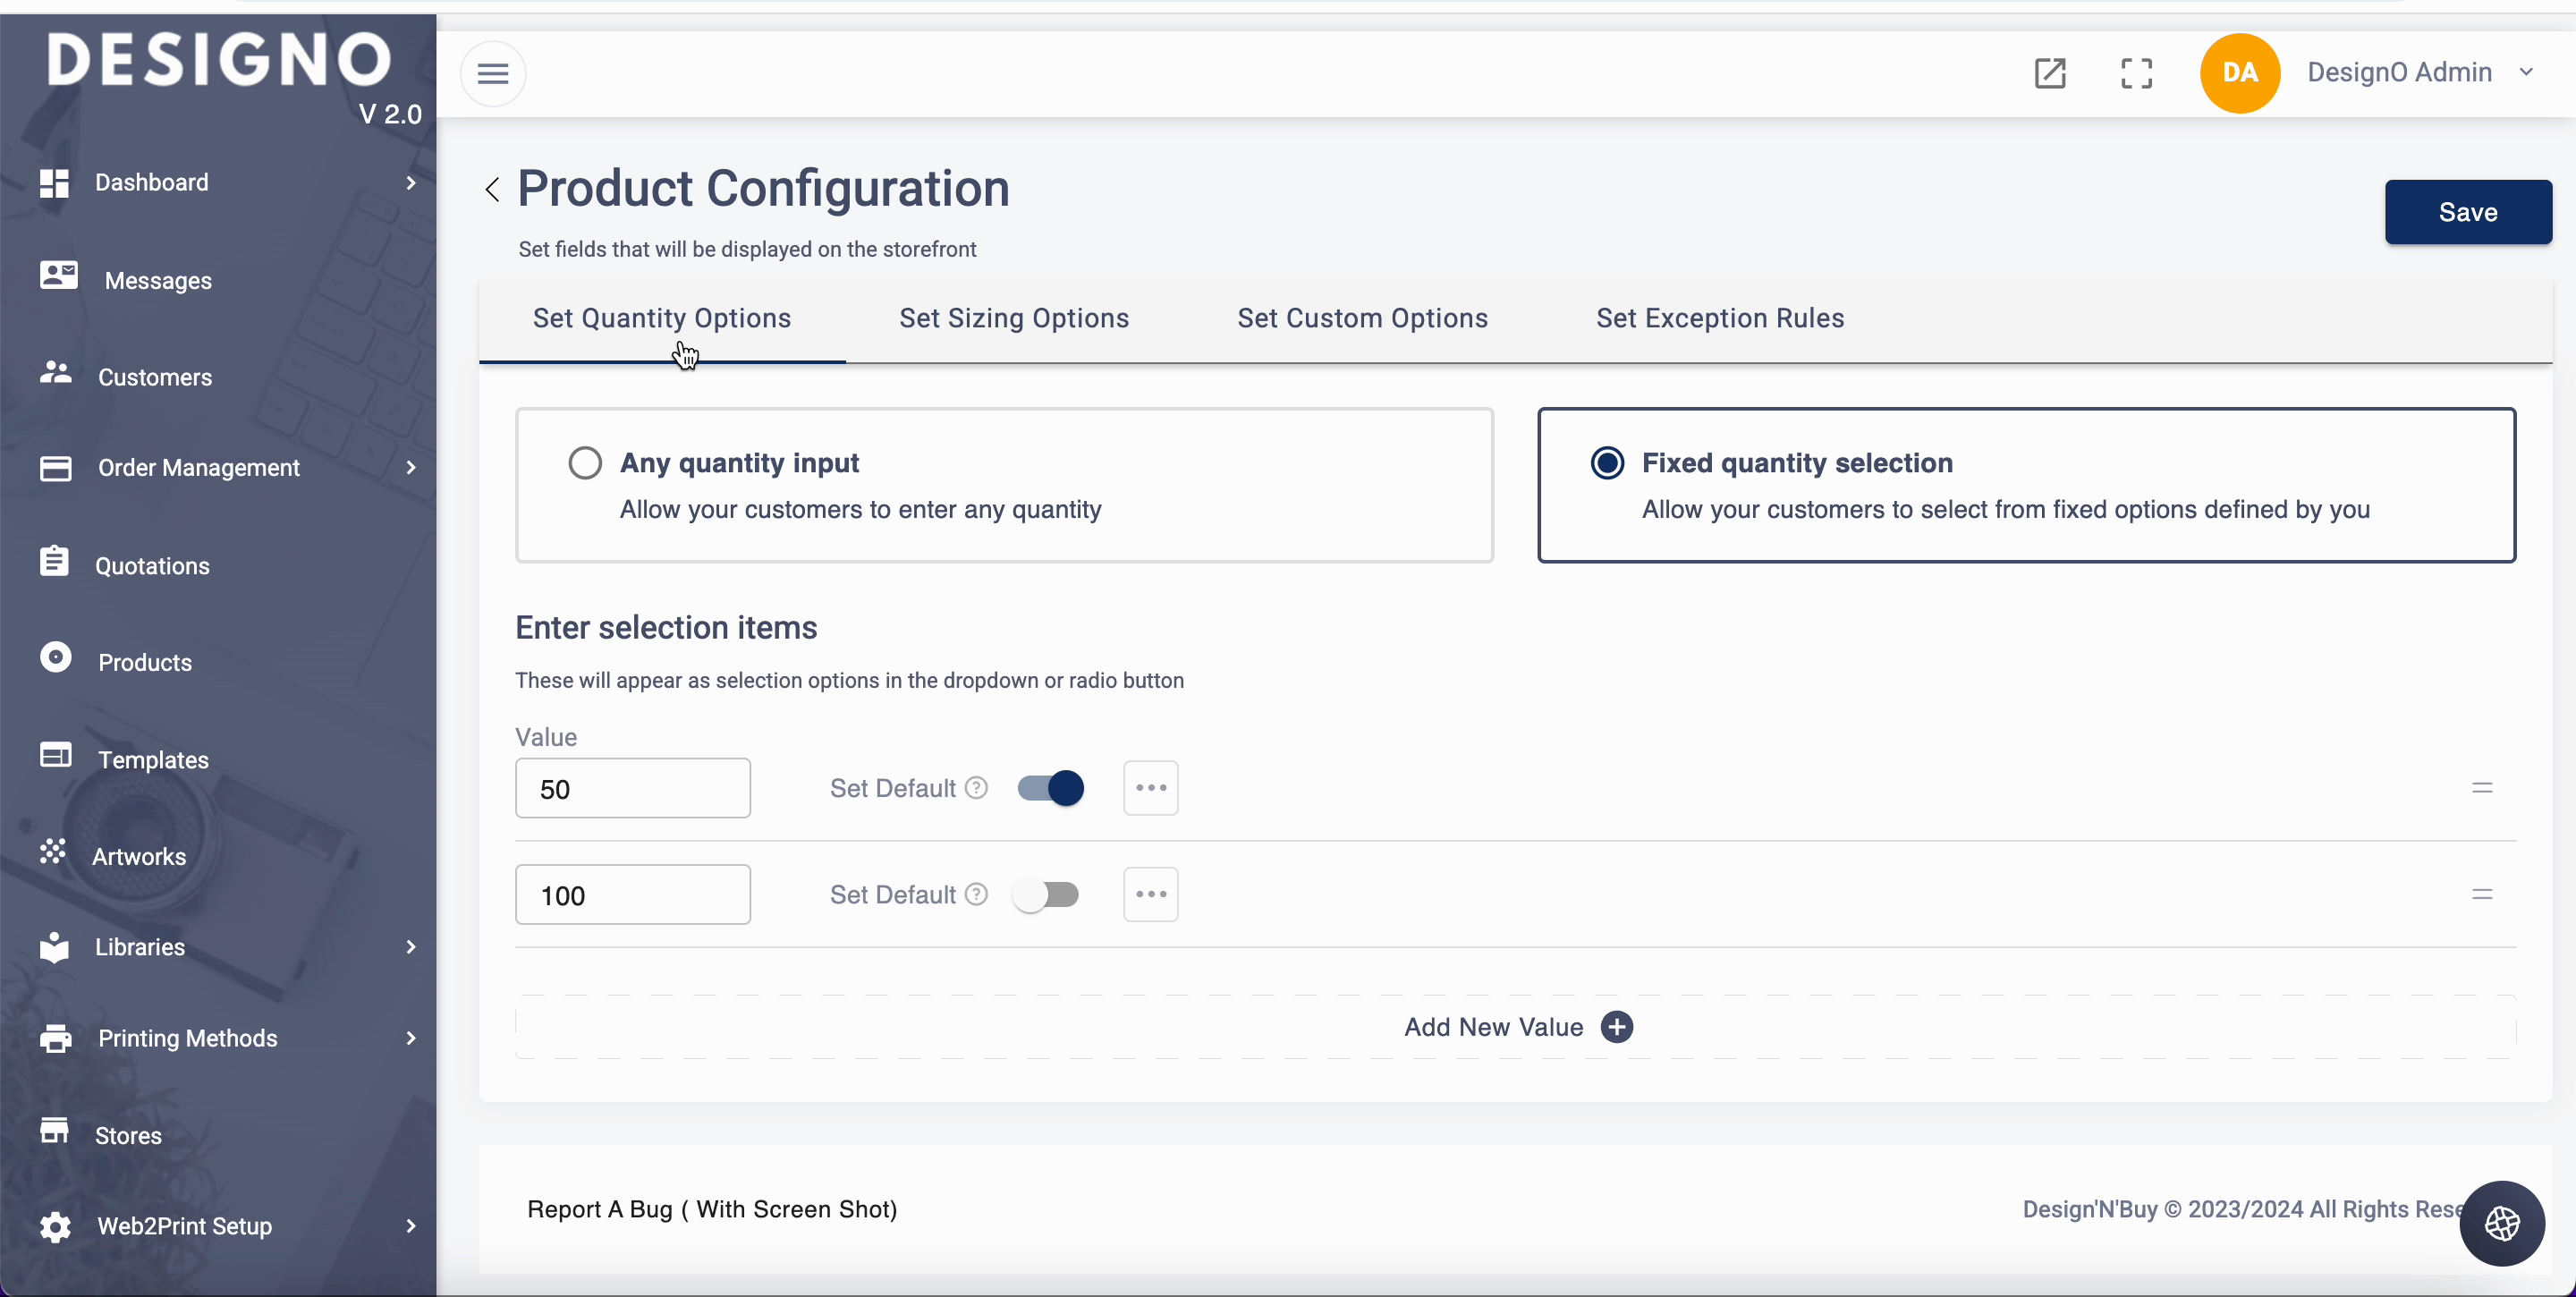Click the plus icon on Add New Value

point(1616,1027)
